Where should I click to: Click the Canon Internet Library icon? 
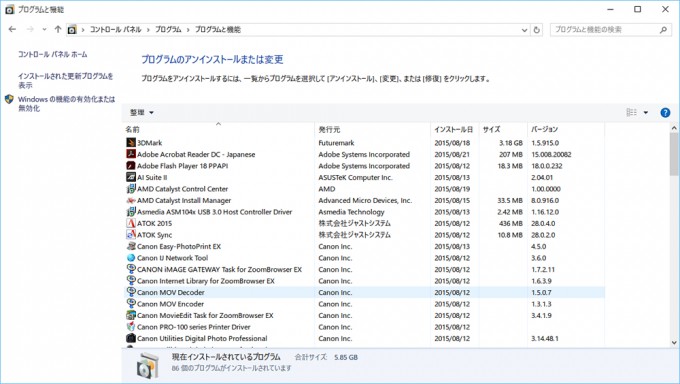[131, 280]
